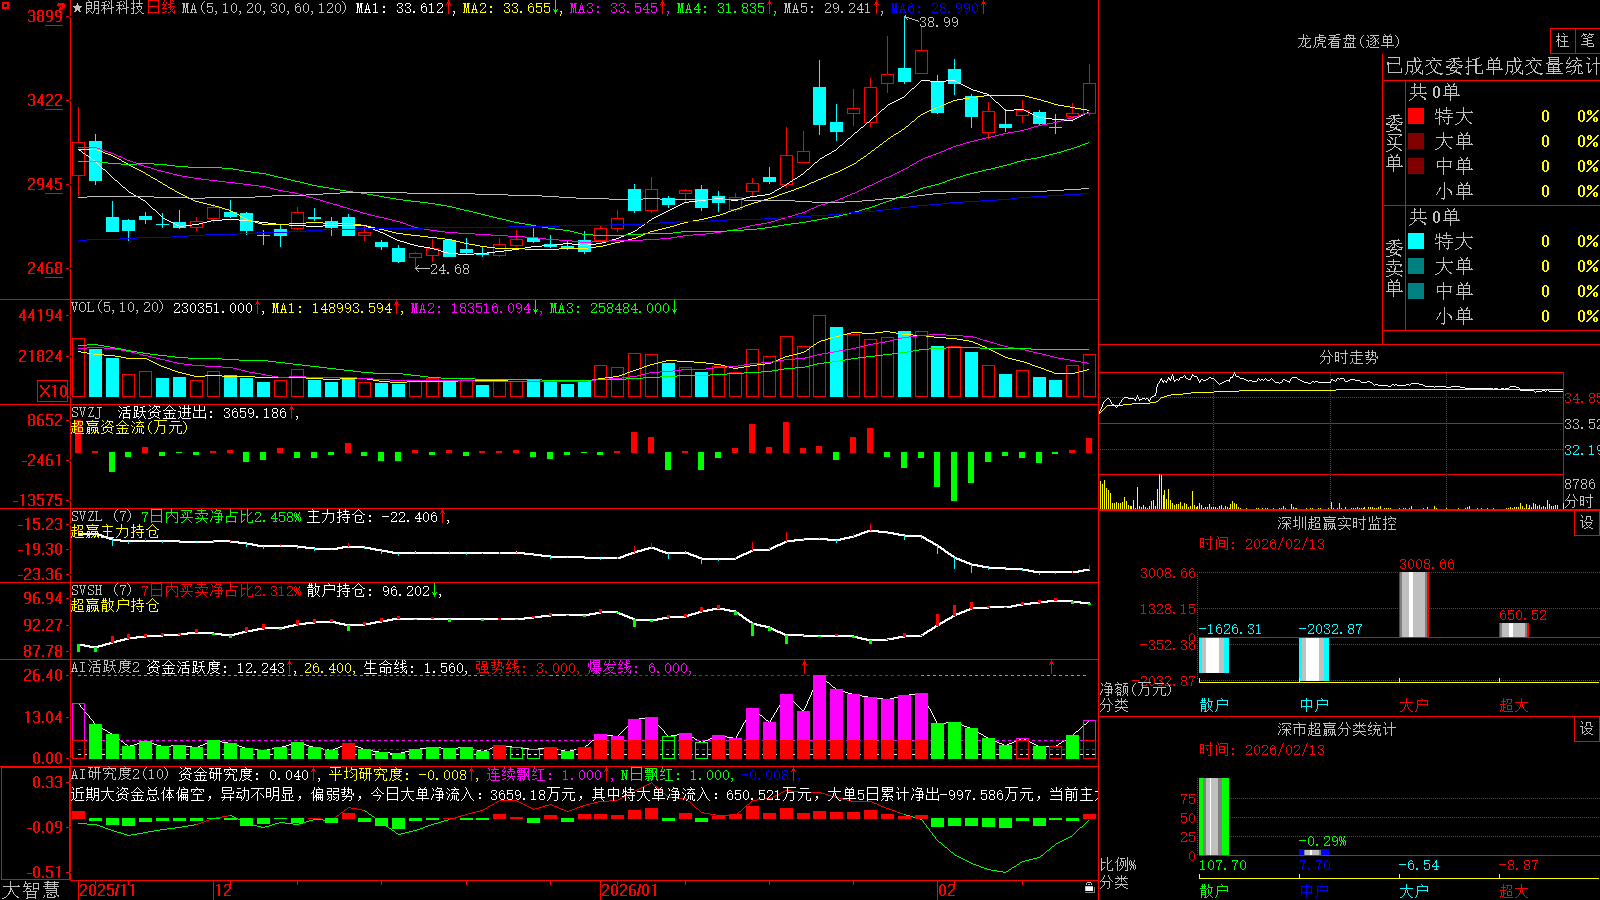Switch order view to 柱 (bar) mode
The image size is (1600, 900).
click(x=1562, y=40)
